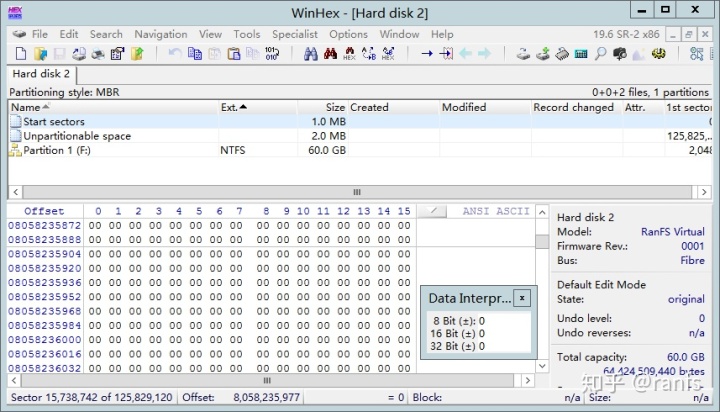Click the Replace hex values icon

(x=388, y=54)
